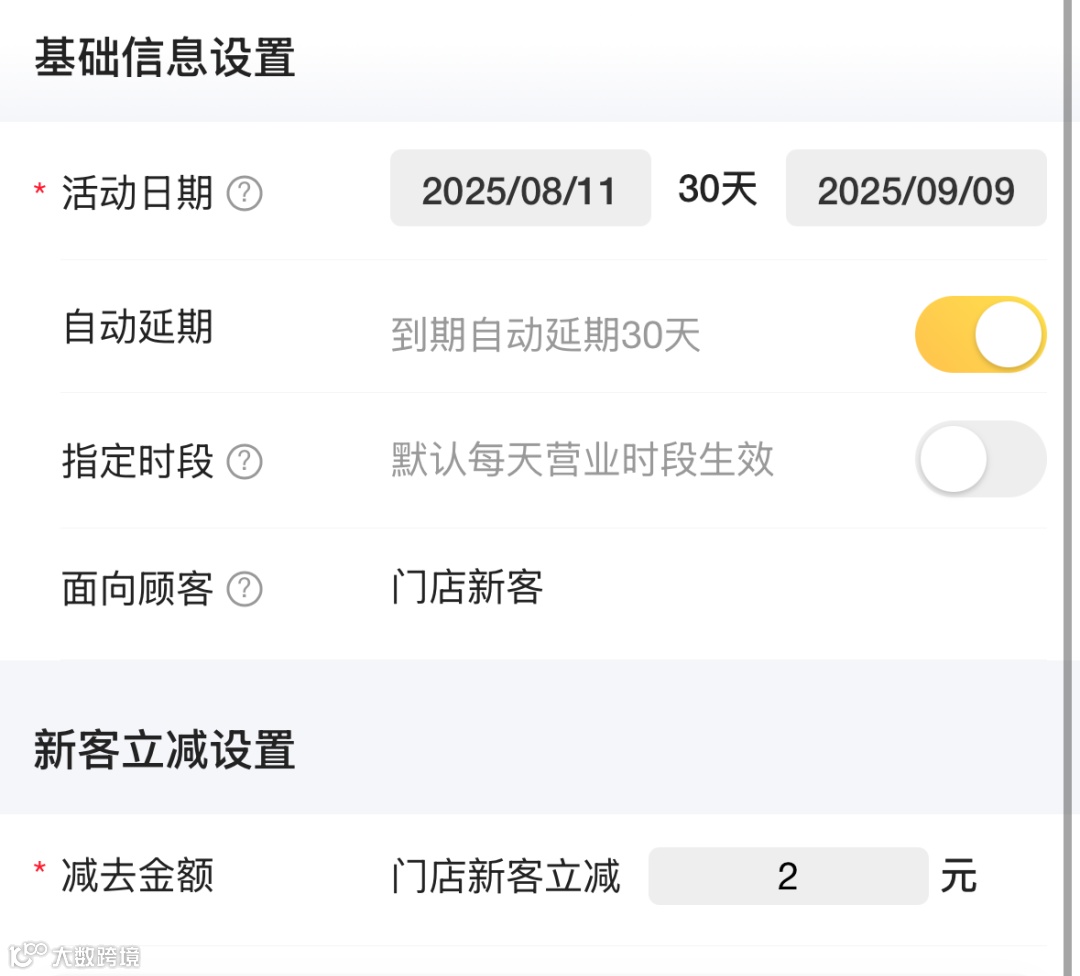Click the 自动延期 row label

click(137, 327)
